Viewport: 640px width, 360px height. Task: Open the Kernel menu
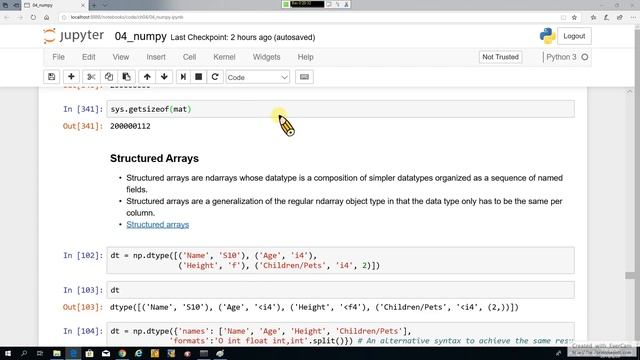click(x=224, y=57)
